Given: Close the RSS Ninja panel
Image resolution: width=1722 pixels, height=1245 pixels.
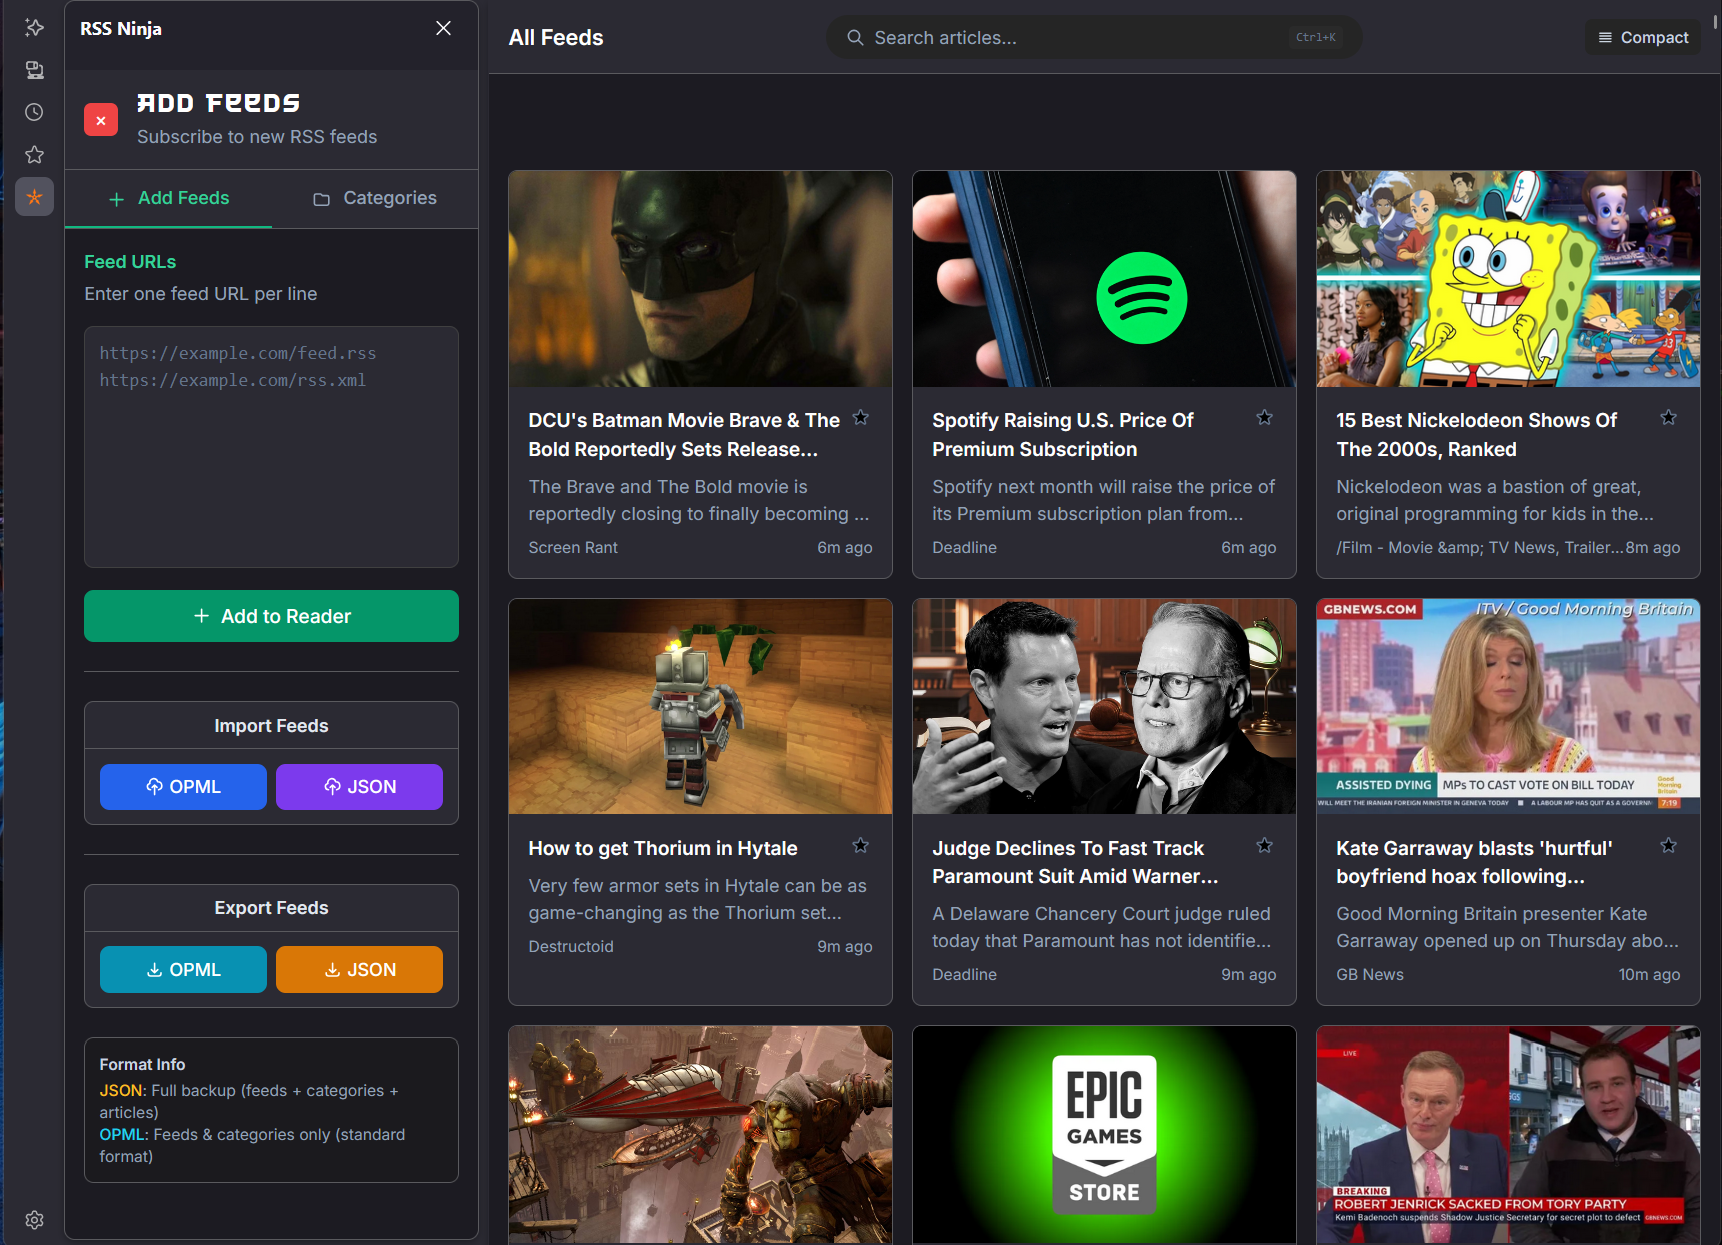Looking at the screenshot, I should [443, 28].
